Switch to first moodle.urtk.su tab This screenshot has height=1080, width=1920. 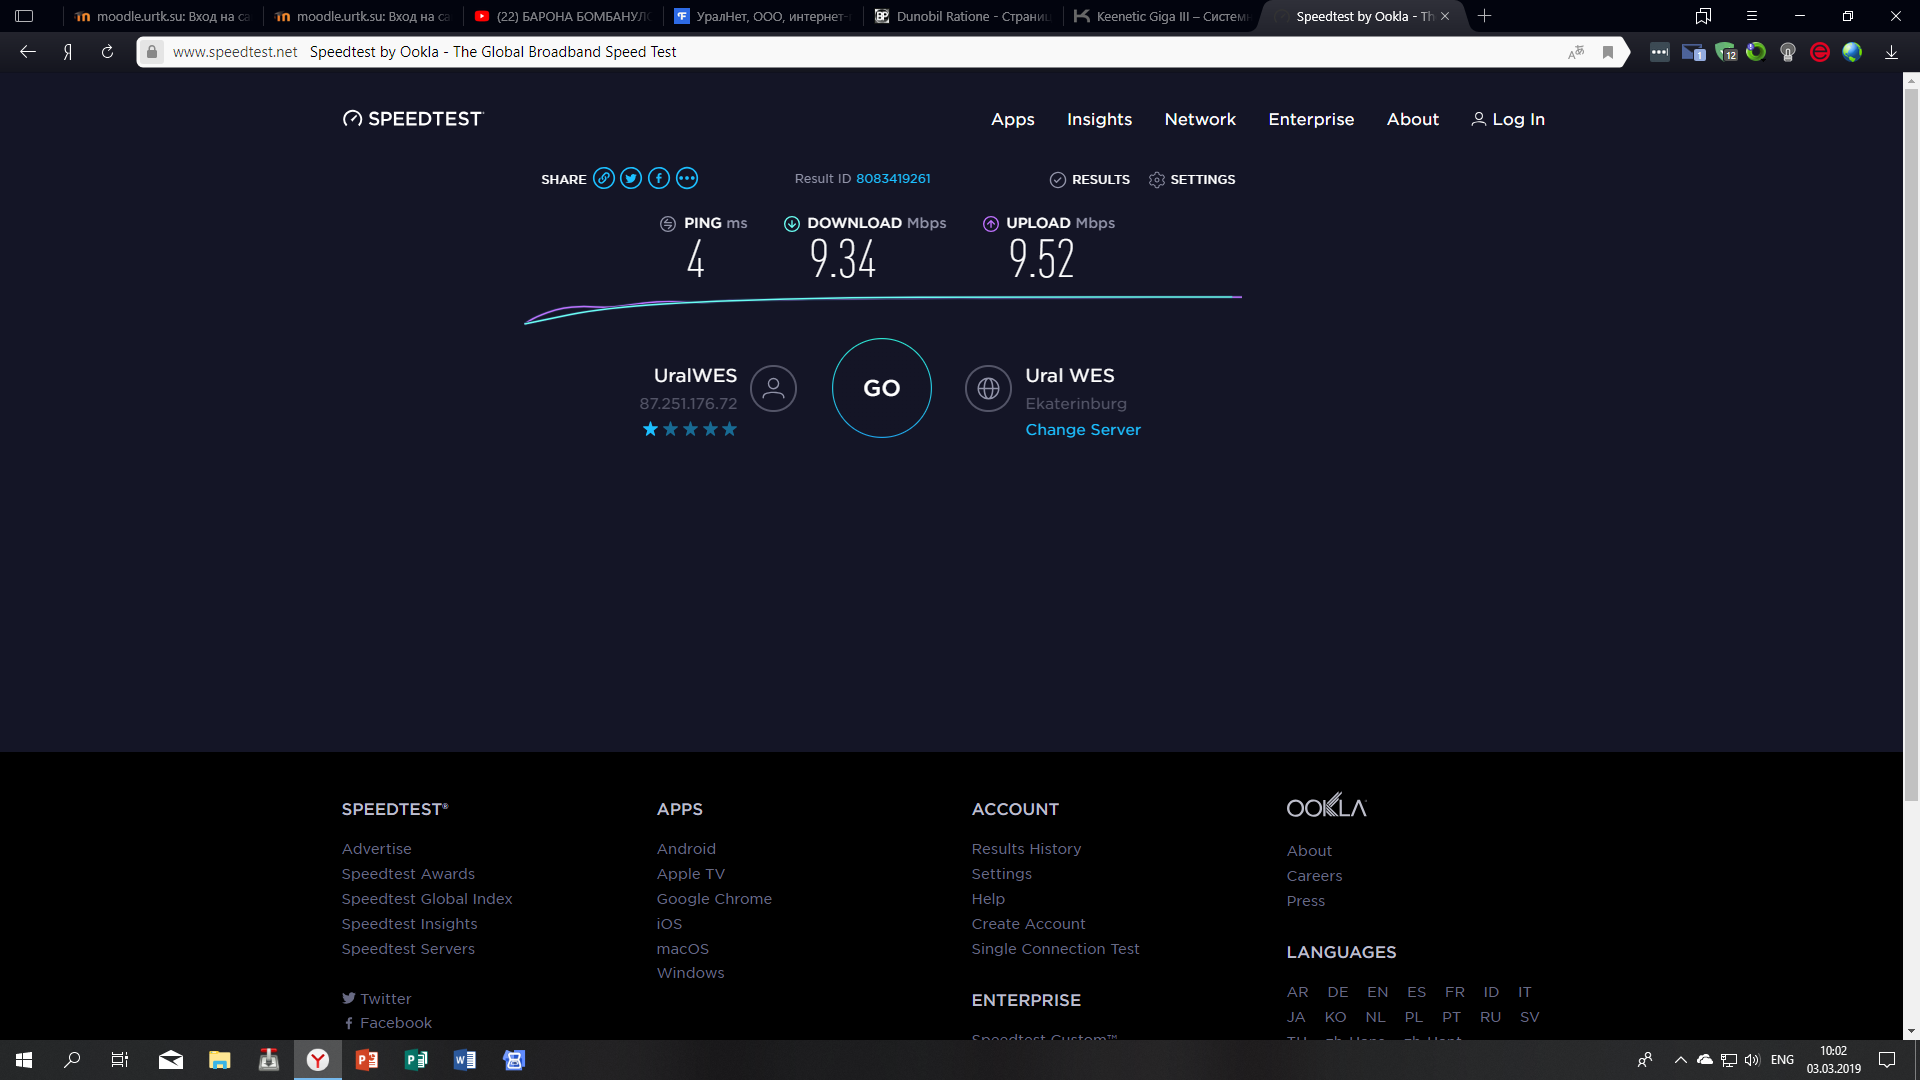[x=163, y=16]
